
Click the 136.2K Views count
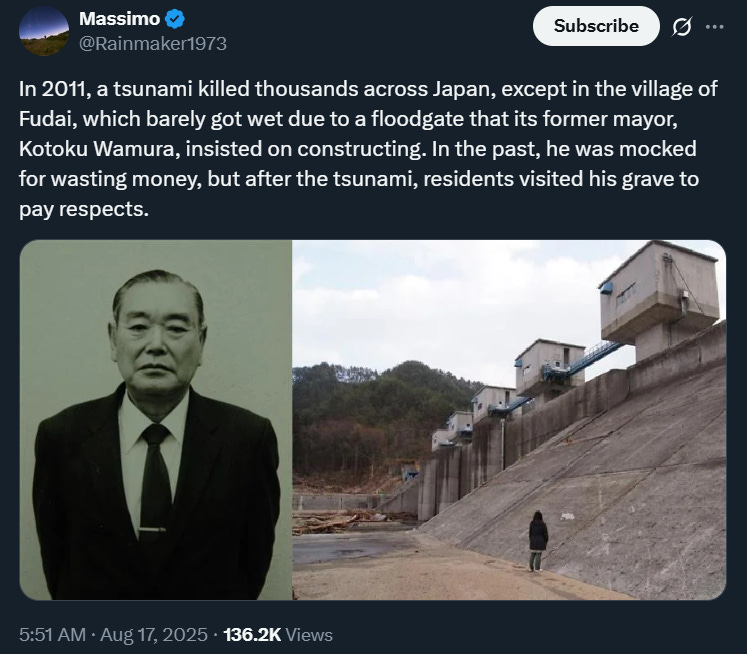point(278,634)
